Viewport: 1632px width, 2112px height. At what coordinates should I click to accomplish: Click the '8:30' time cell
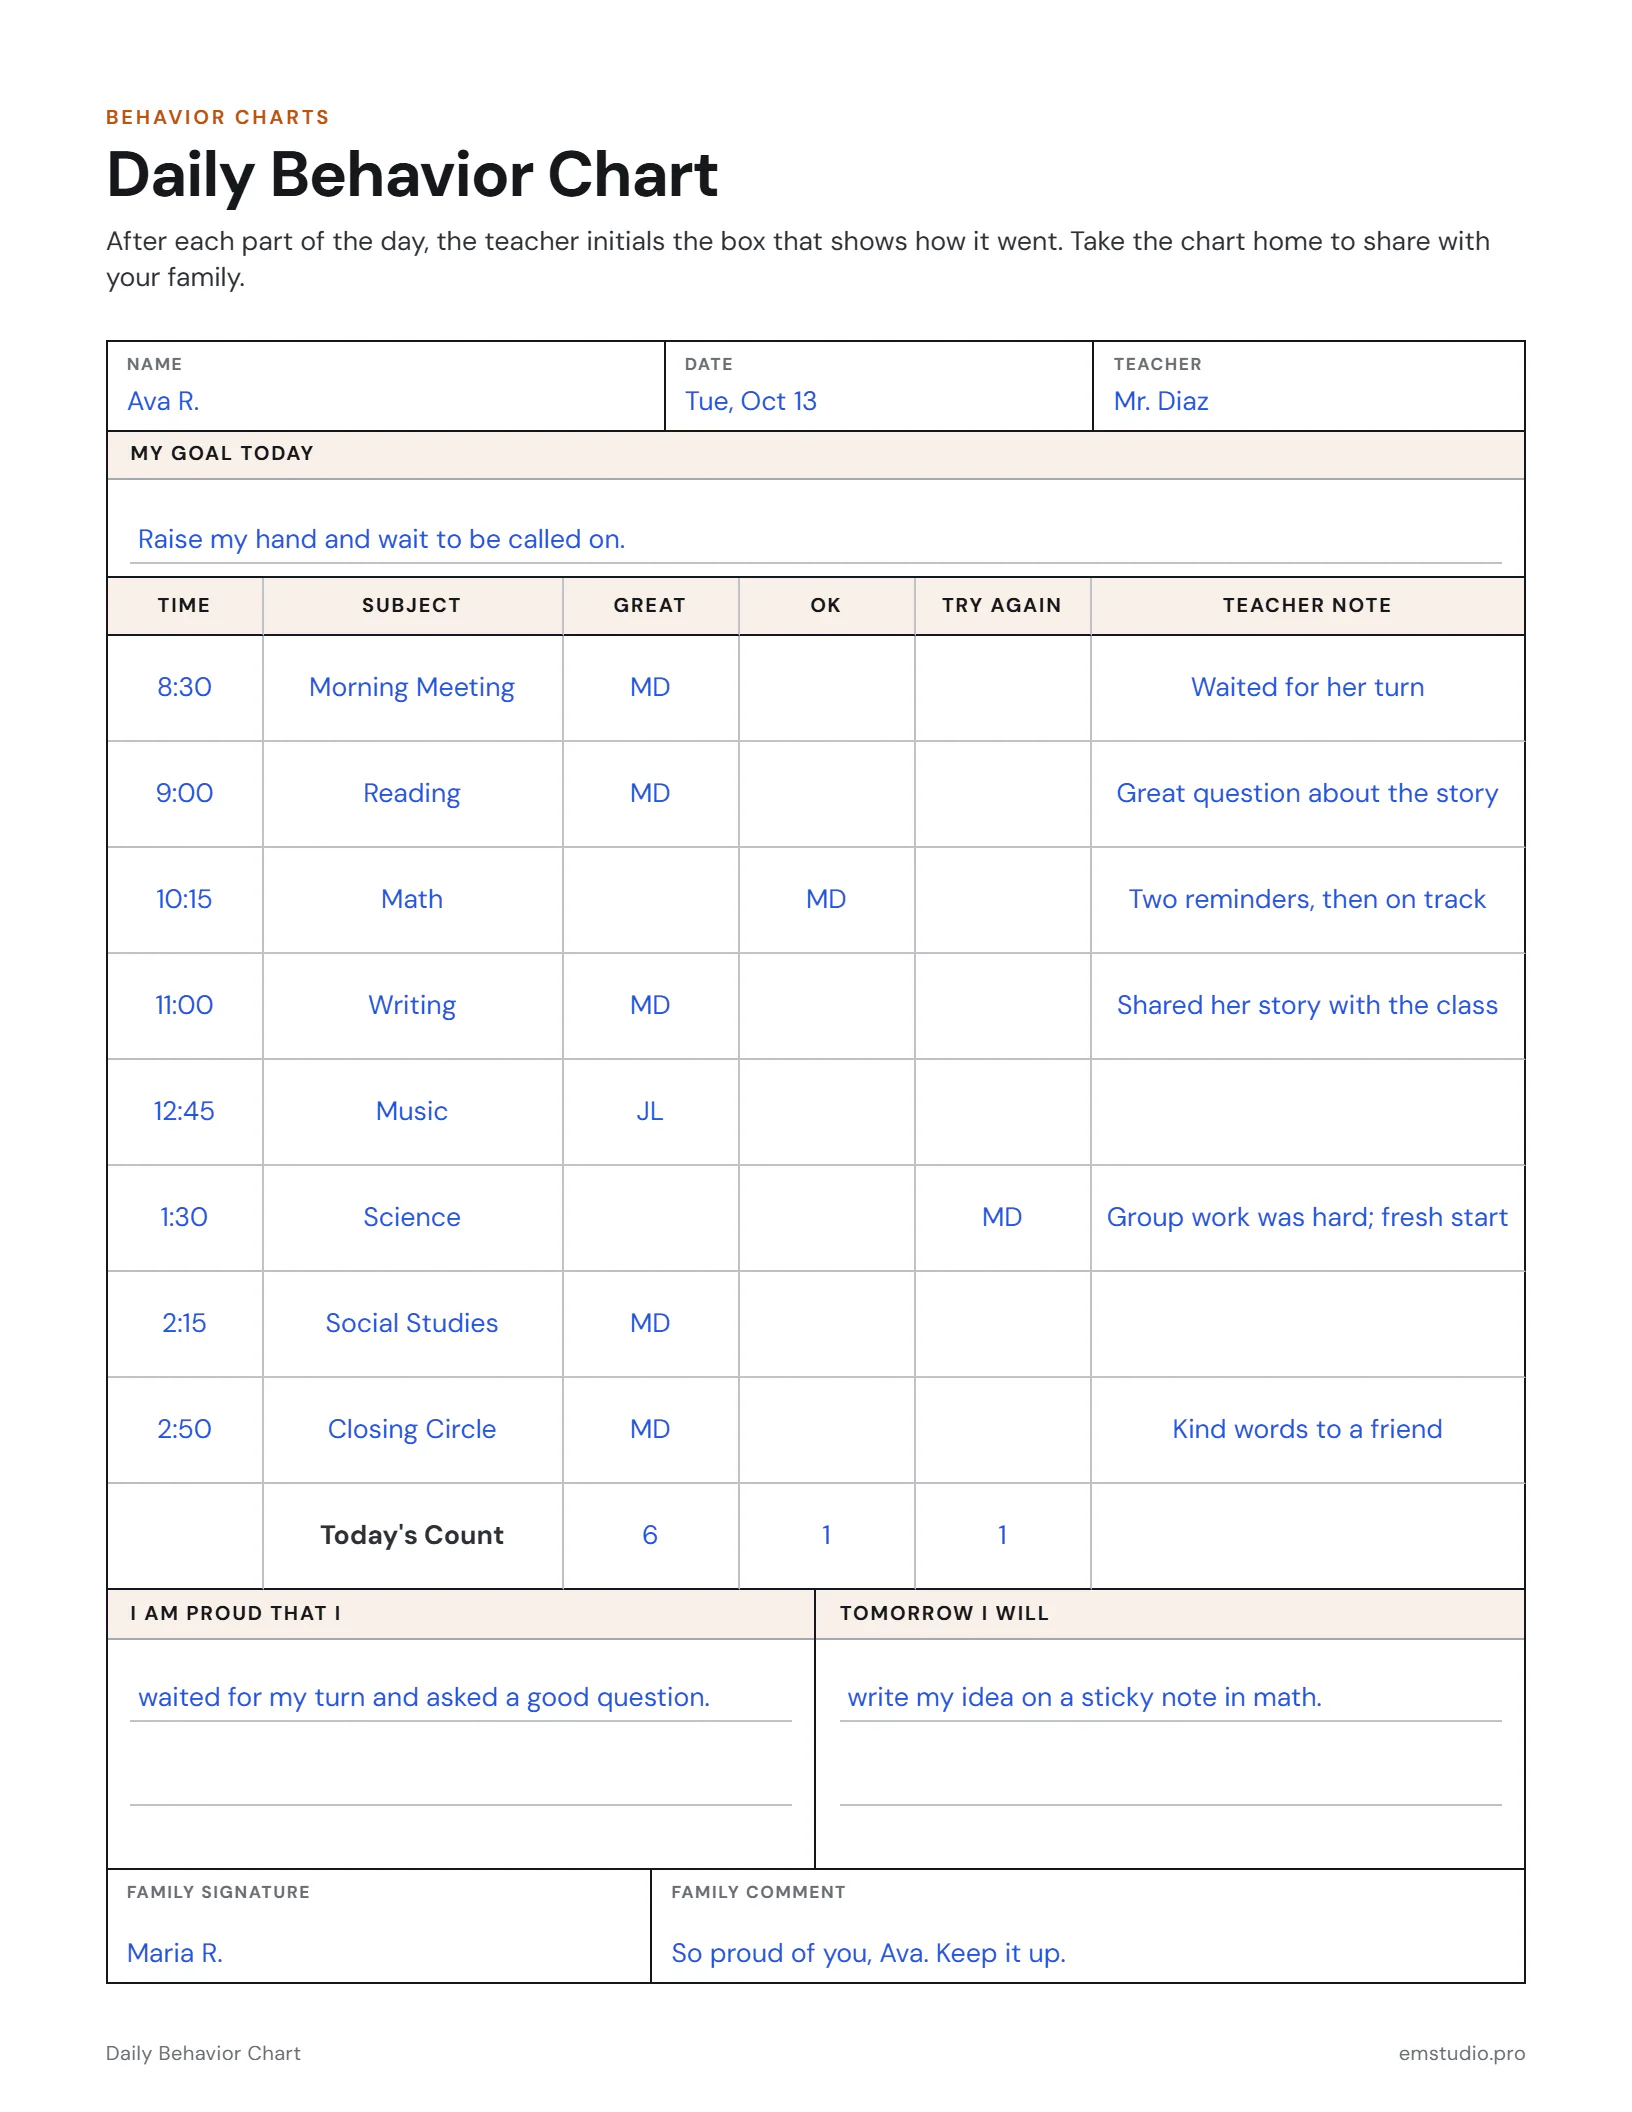click(x=184, y=688)
